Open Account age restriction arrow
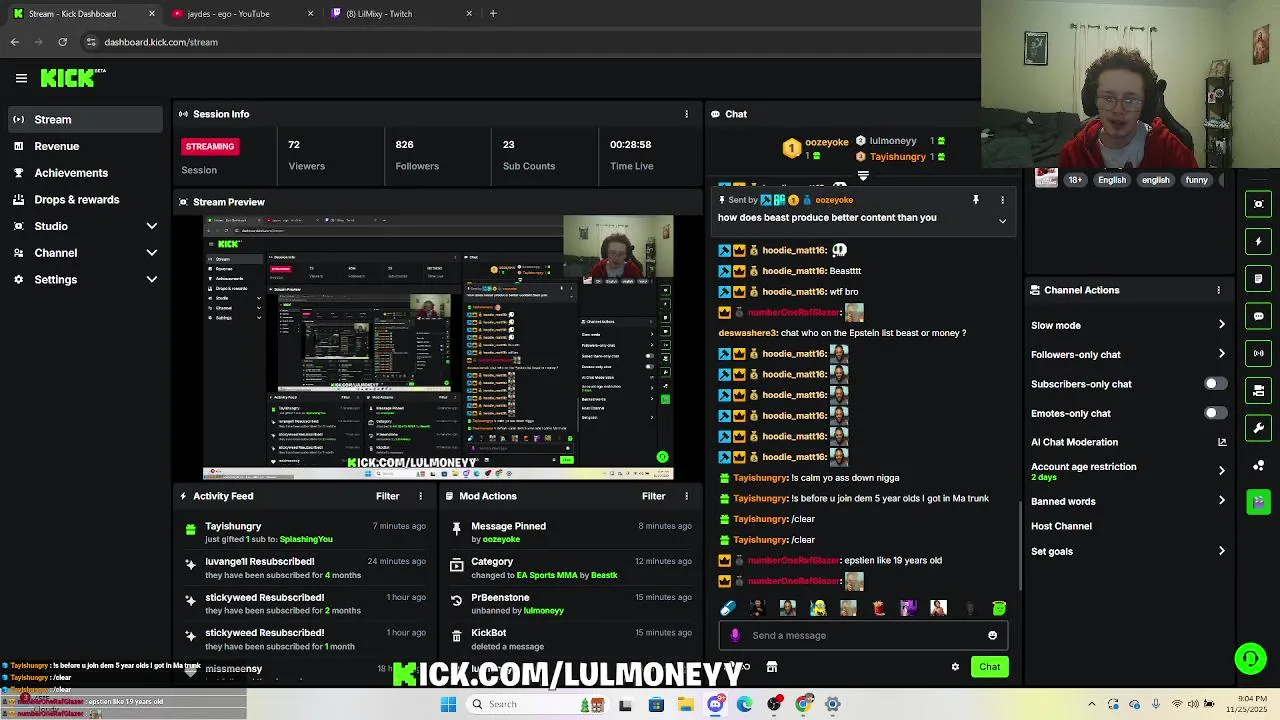 (1221, 471)
